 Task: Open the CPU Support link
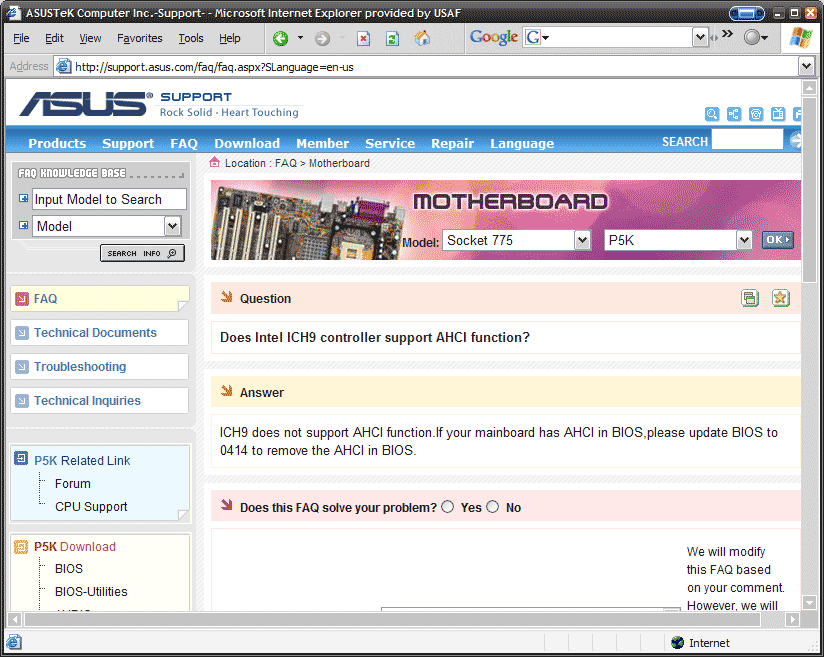tap(91, 507)
